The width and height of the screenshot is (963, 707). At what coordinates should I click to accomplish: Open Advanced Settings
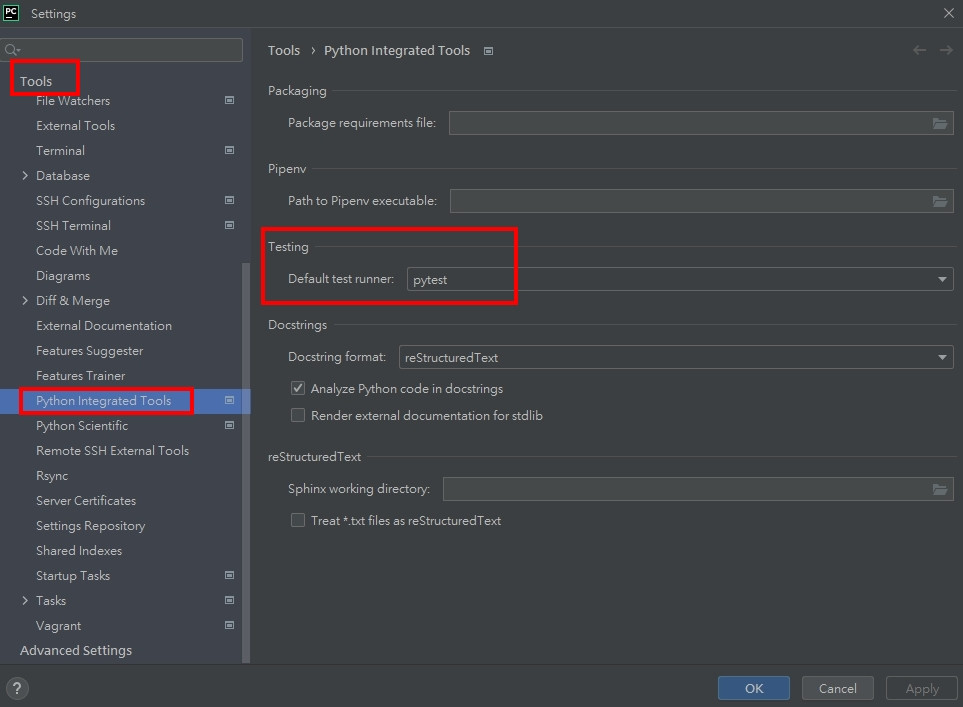(76, 650)
